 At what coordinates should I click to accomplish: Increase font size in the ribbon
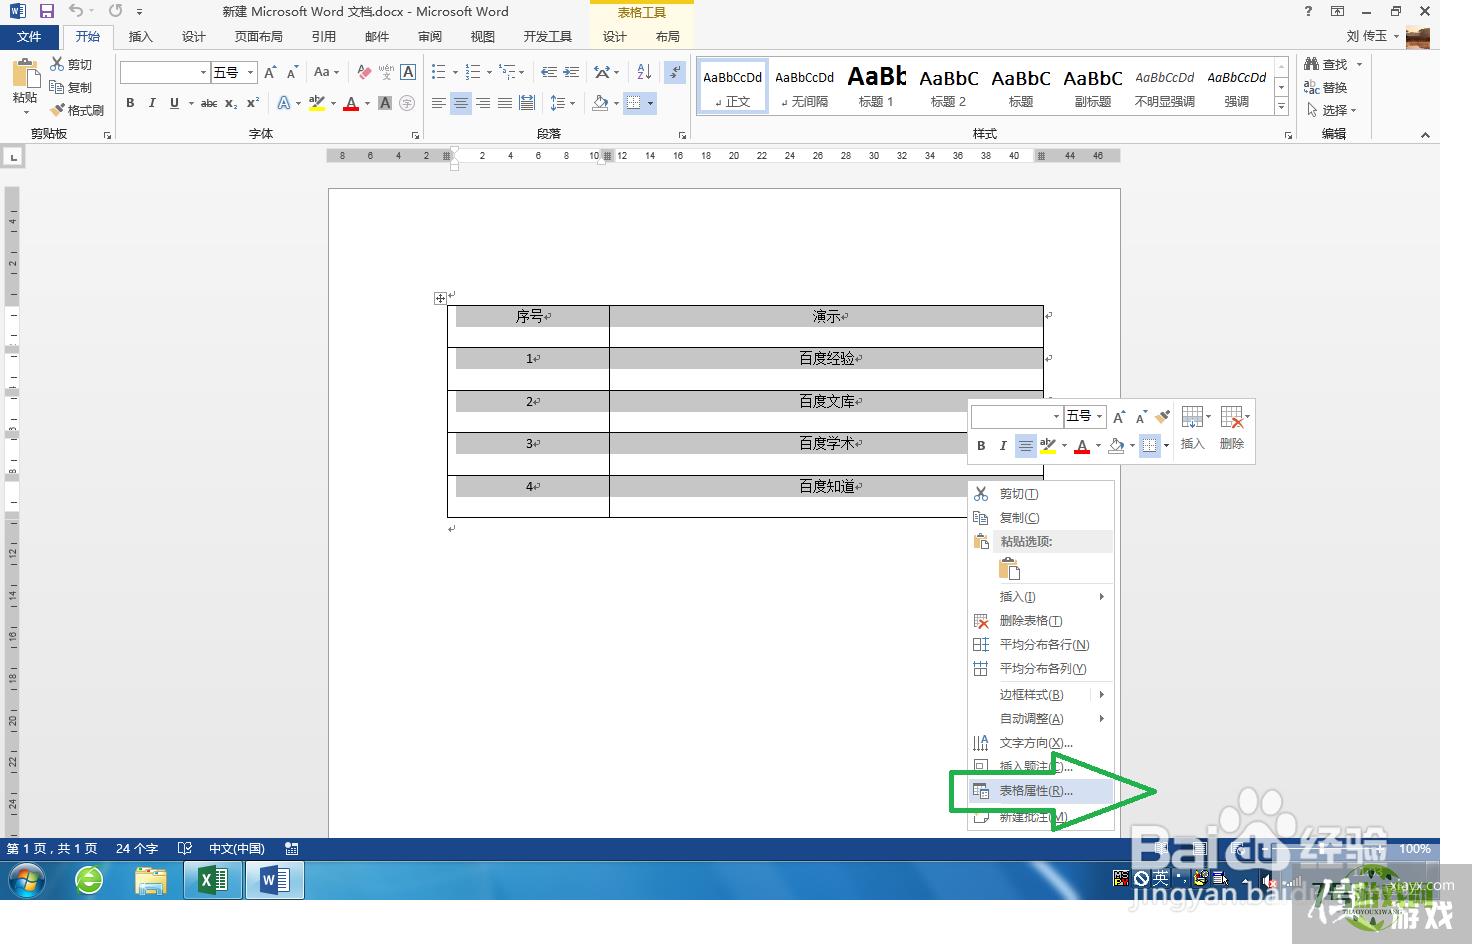[270, 72]
